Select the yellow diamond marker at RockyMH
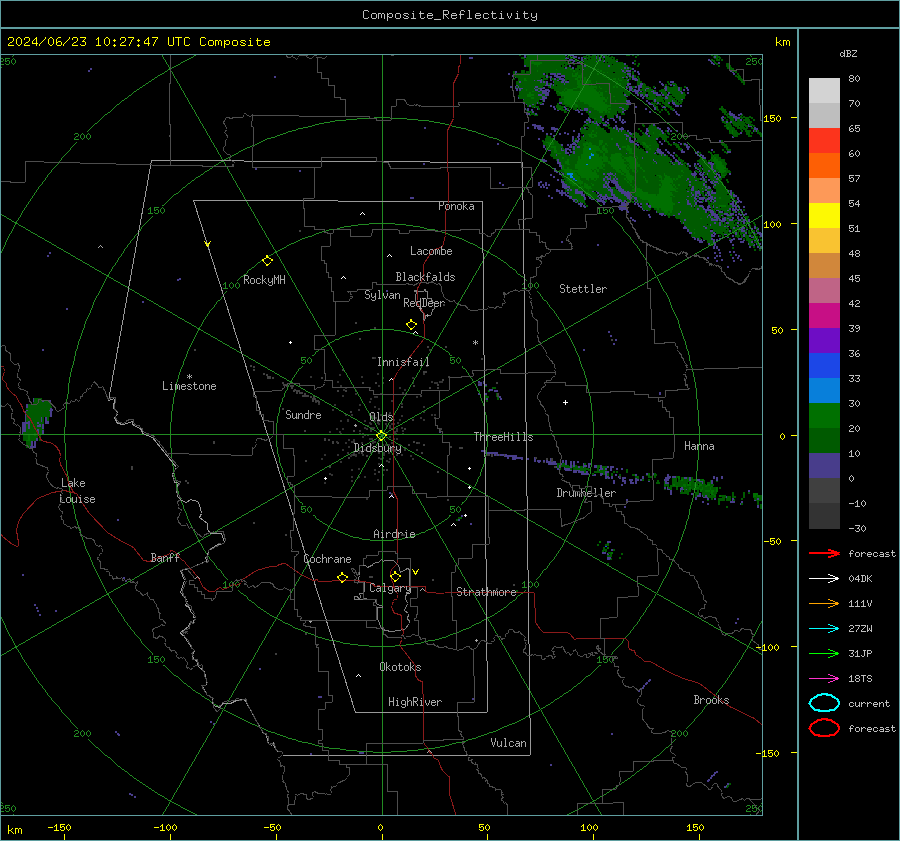Image resolution: width=900 pixels, height=841 pixels. (267, 261)
